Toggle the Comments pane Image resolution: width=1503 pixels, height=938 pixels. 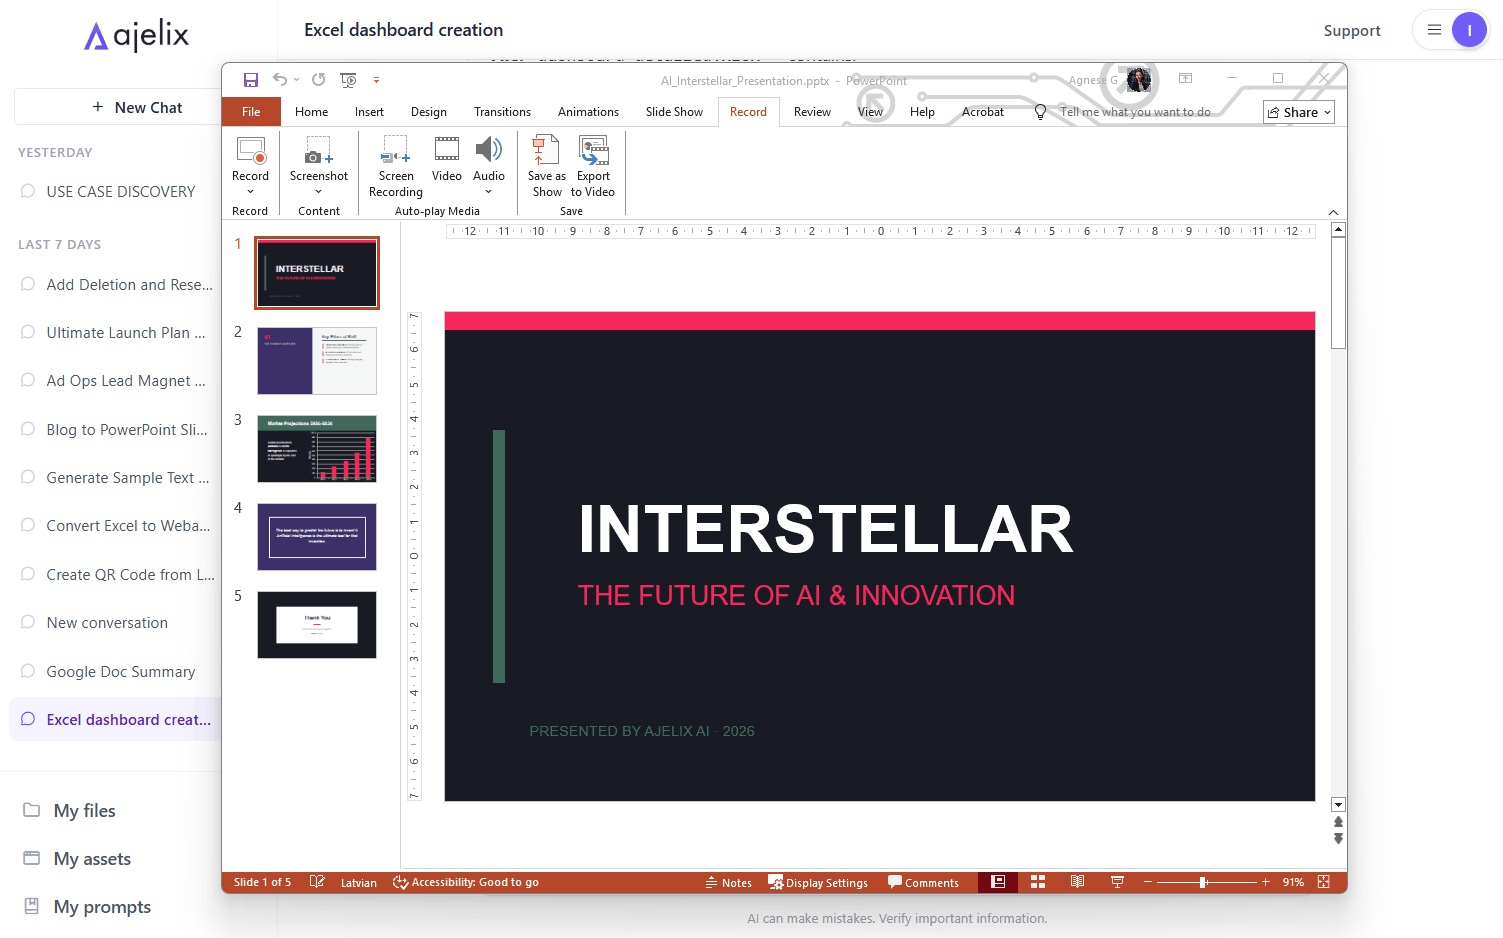pos(924,882)
